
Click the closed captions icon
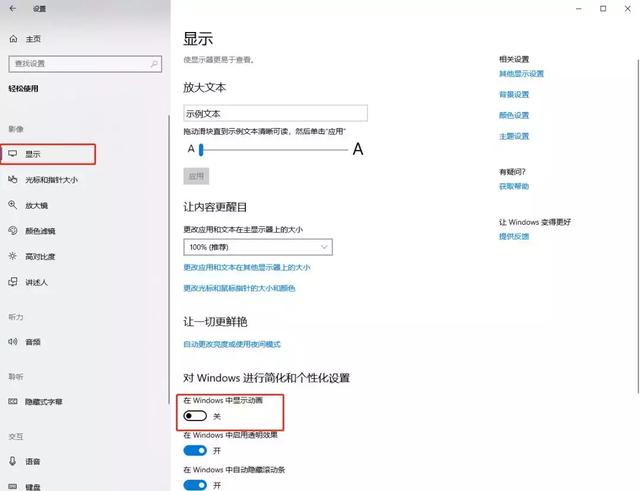point(13,402)
